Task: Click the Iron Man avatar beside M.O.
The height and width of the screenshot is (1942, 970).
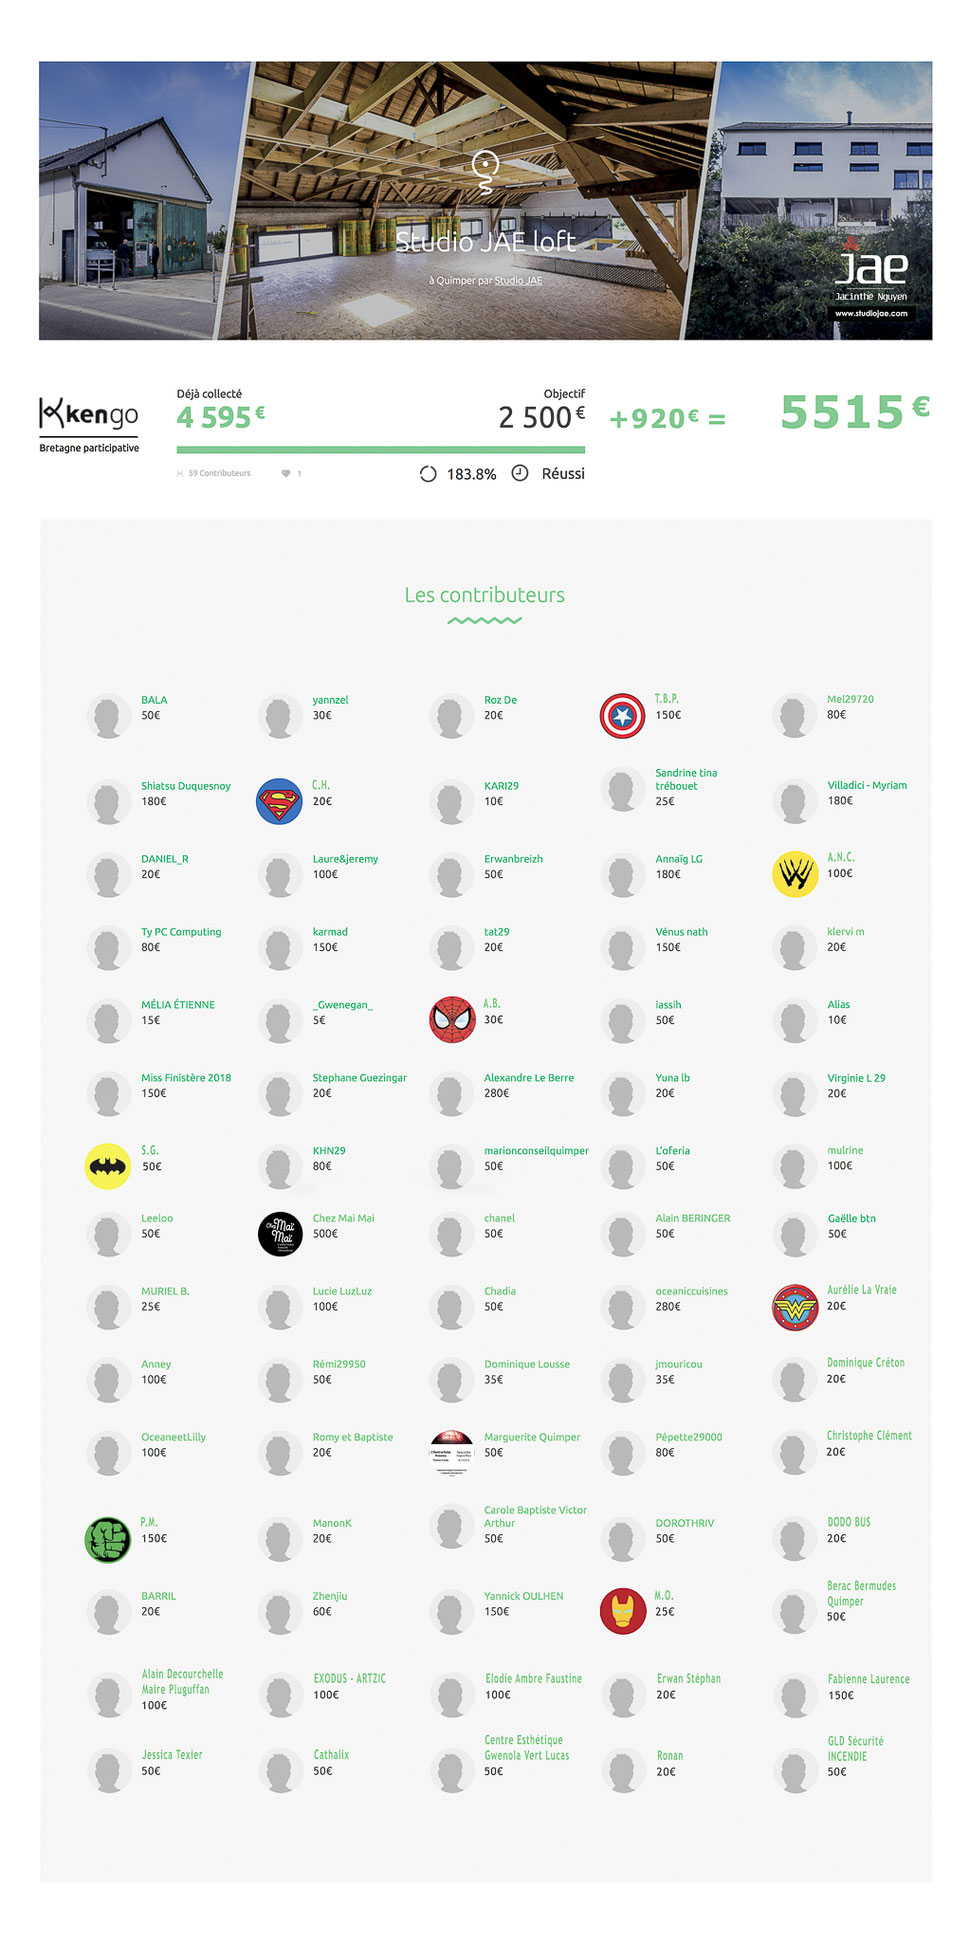Action: pos(622,1612)
